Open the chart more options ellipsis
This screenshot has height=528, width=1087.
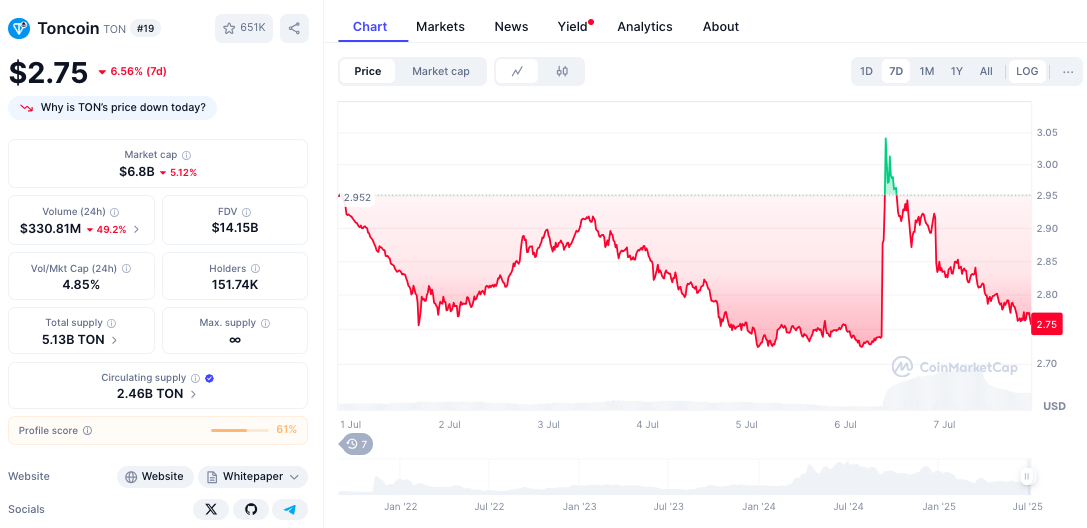tap(1068, 71)
